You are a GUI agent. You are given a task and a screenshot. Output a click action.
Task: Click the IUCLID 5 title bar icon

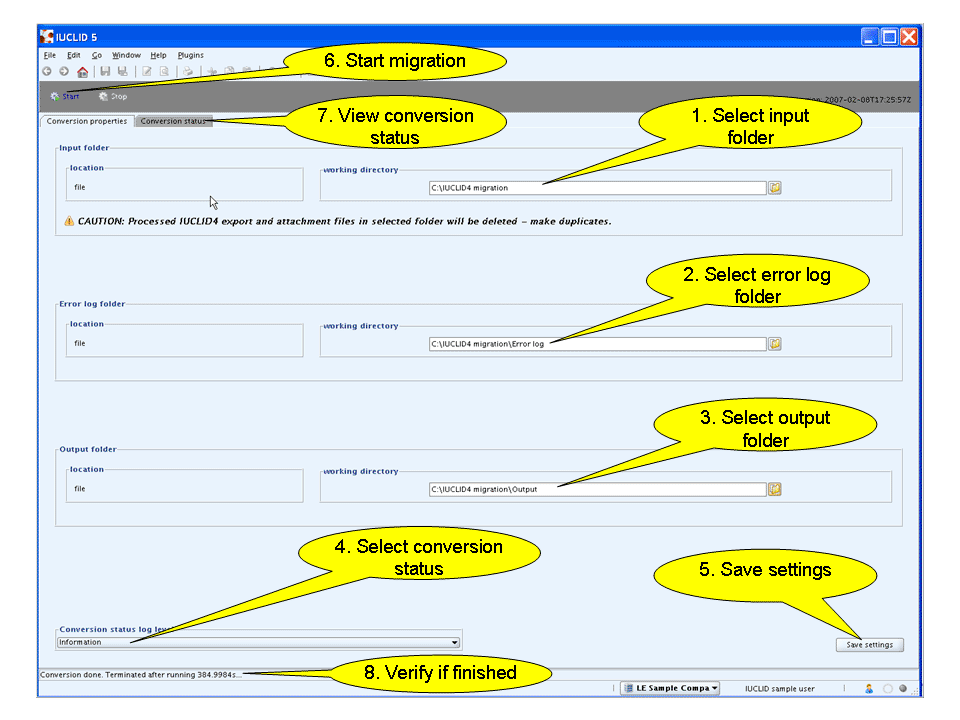click(47, 37)
